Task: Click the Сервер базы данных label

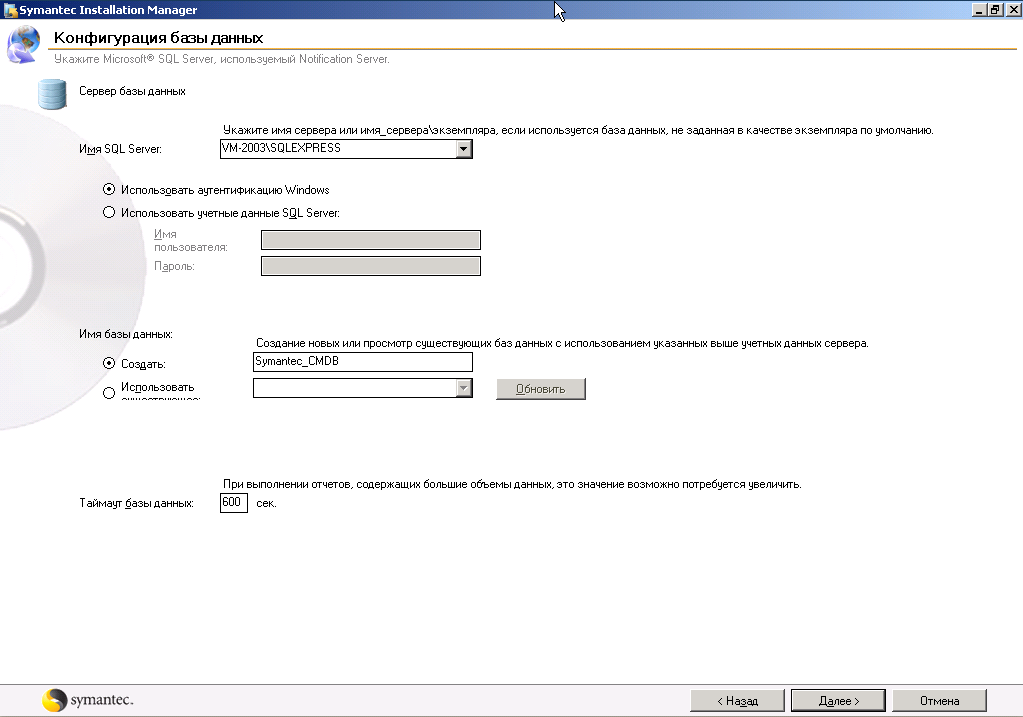Action: pos(132,91)
